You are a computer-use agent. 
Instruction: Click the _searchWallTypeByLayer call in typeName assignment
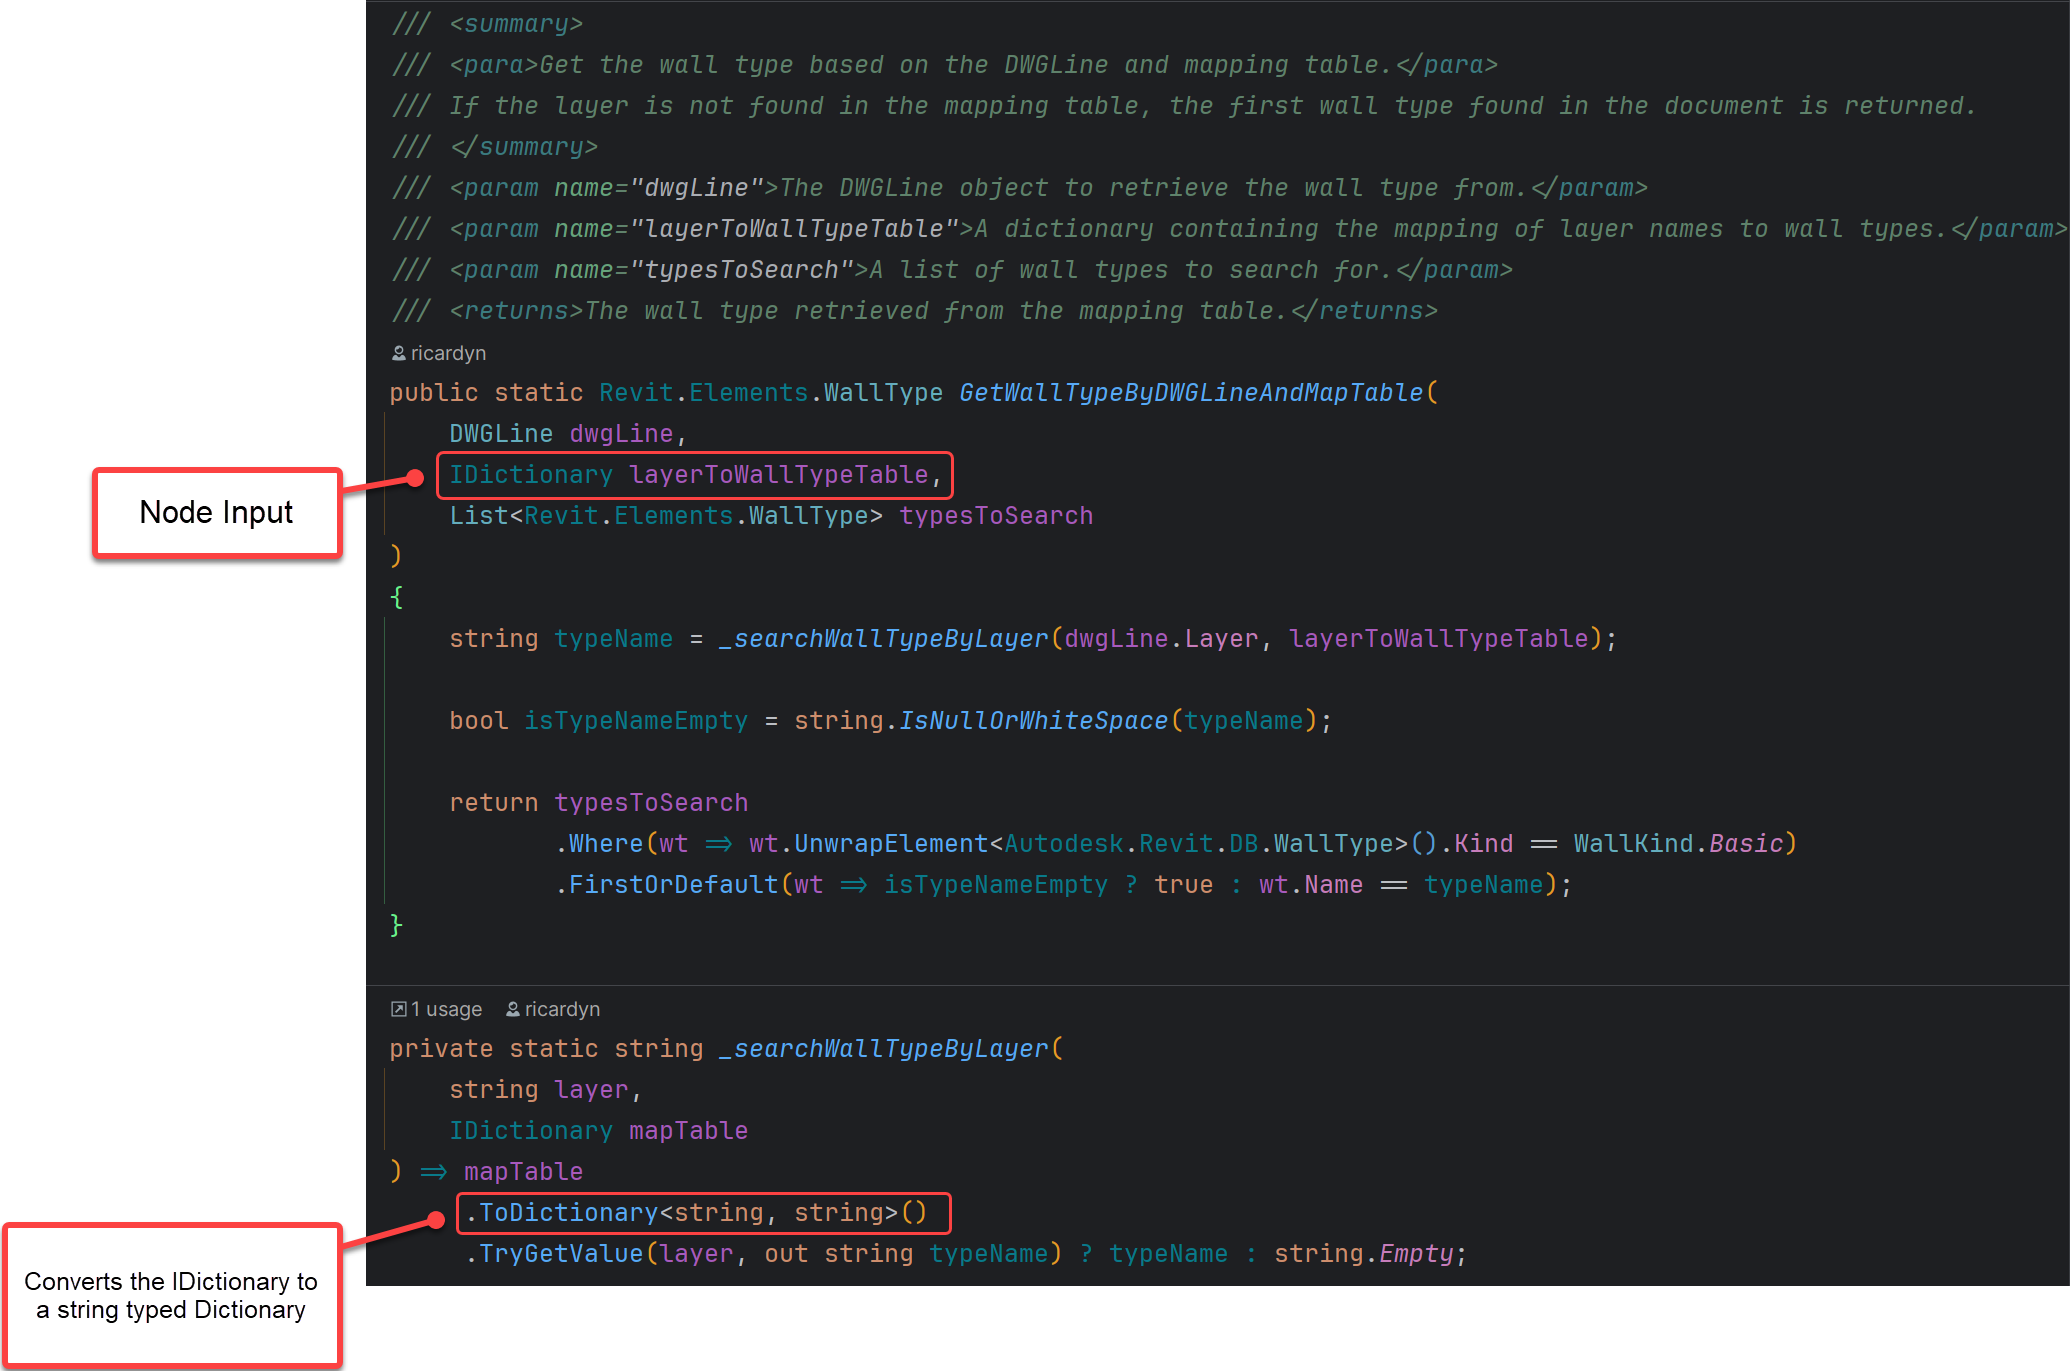[883, 638]
